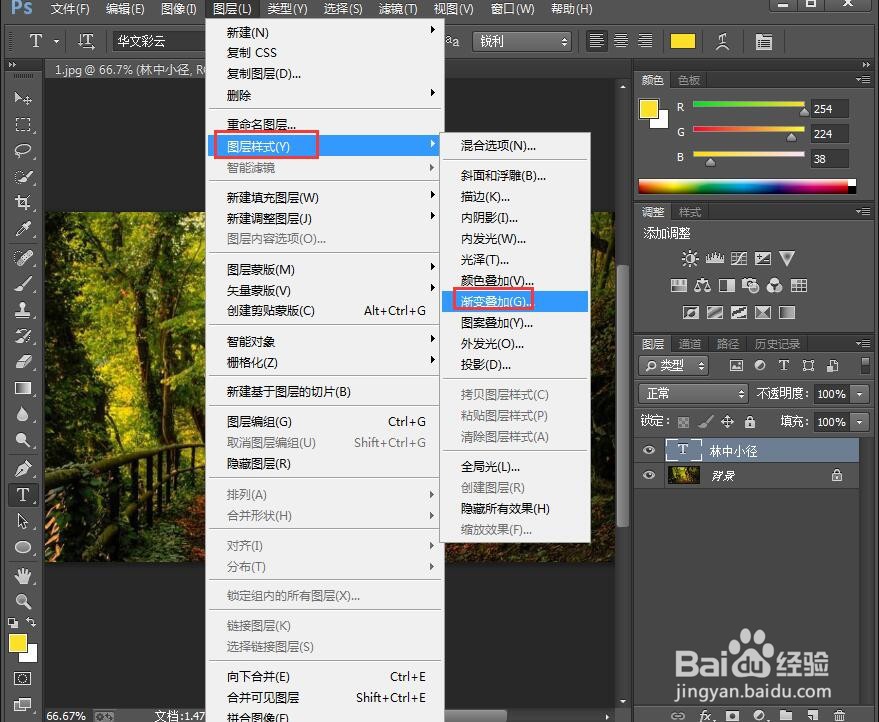879x722 pixels.
Task: Switch to the 历史记录 tab
Action: (777, 344)
